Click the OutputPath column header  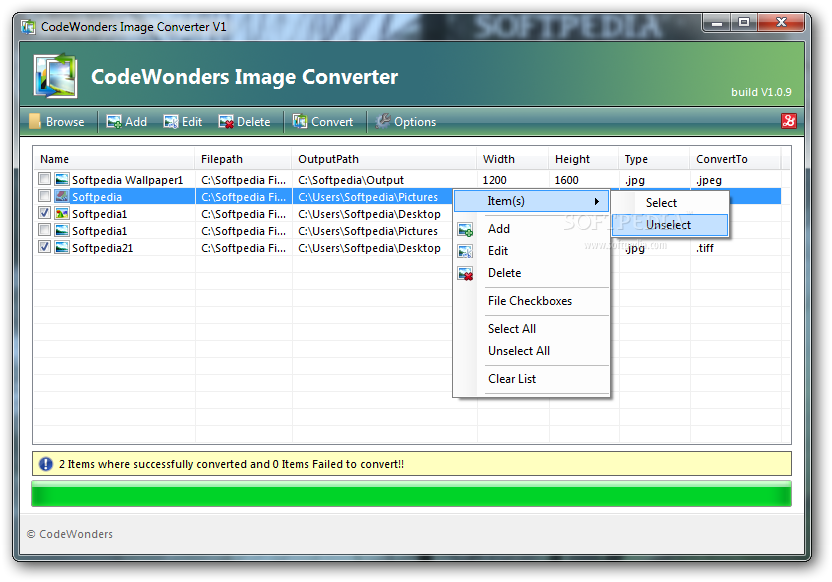coord(384,159)
